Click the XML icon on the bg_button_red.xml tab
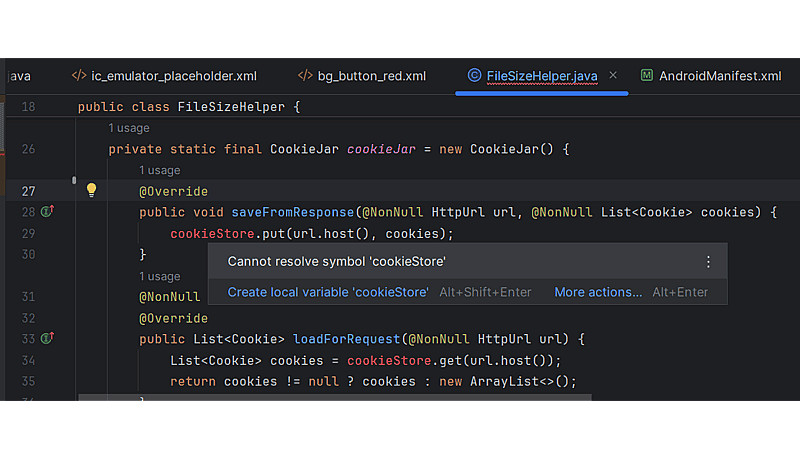800x460 pixels. pos(305,76)
